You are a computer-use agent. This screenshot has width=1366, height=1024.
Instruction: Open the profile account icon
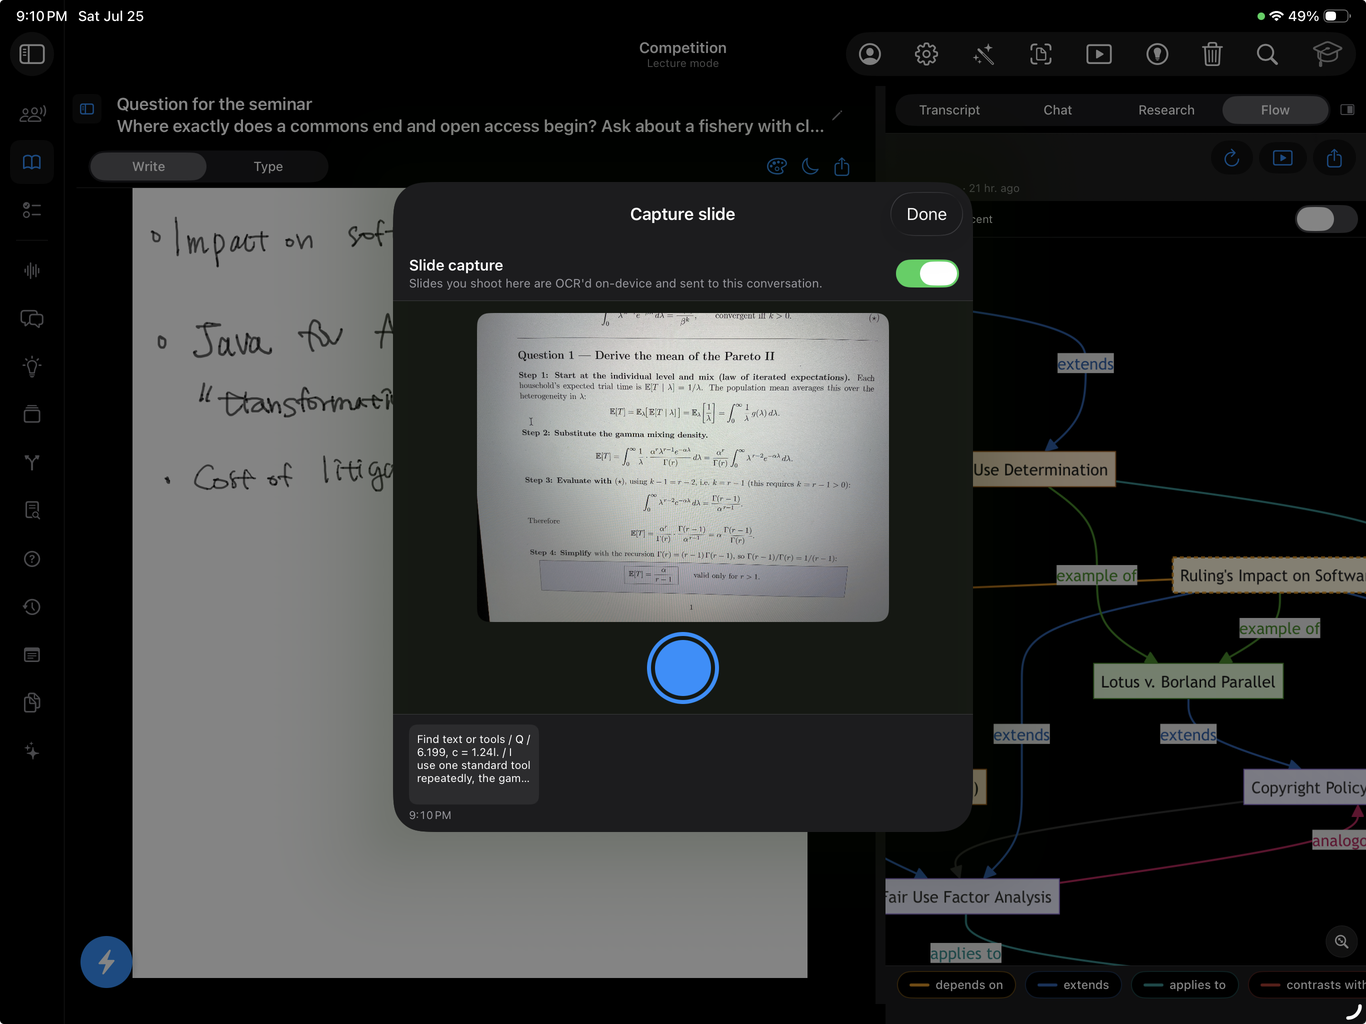[x=870, y=54]
